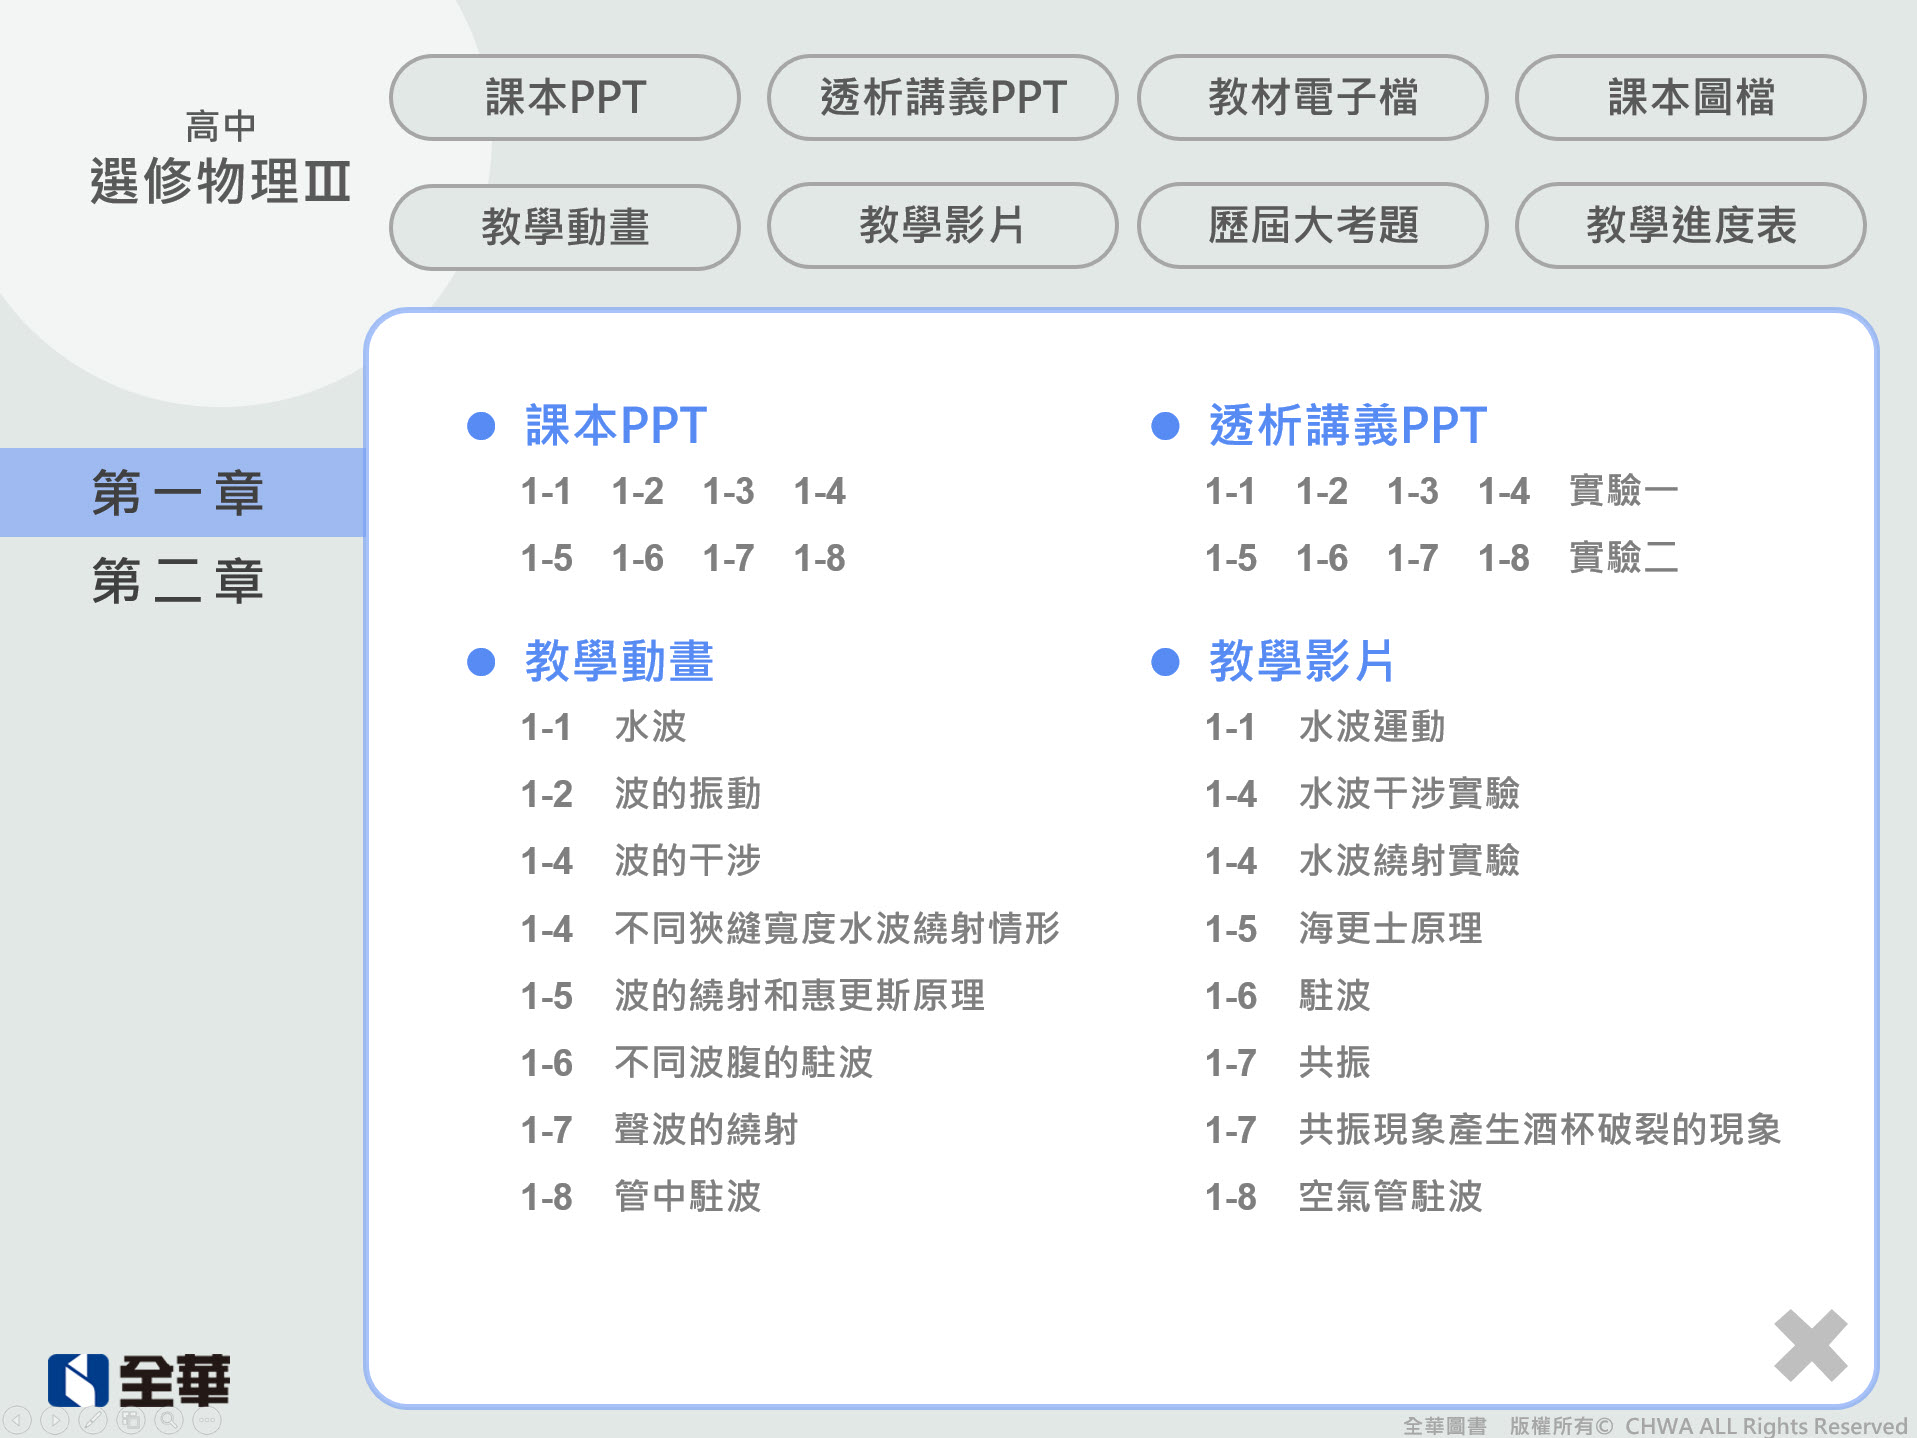Open the 教學影片 top button
Image resolution: width=1917 pixels, height=1438 pixels.
click(x=943, y=225)
